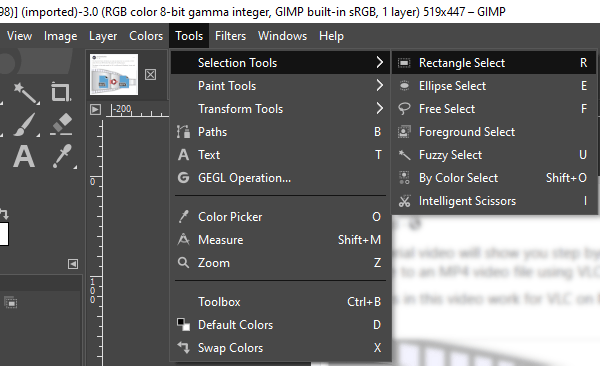
Task: Click the Tool Options tab icon in the dock
Action: click(11, 303)
